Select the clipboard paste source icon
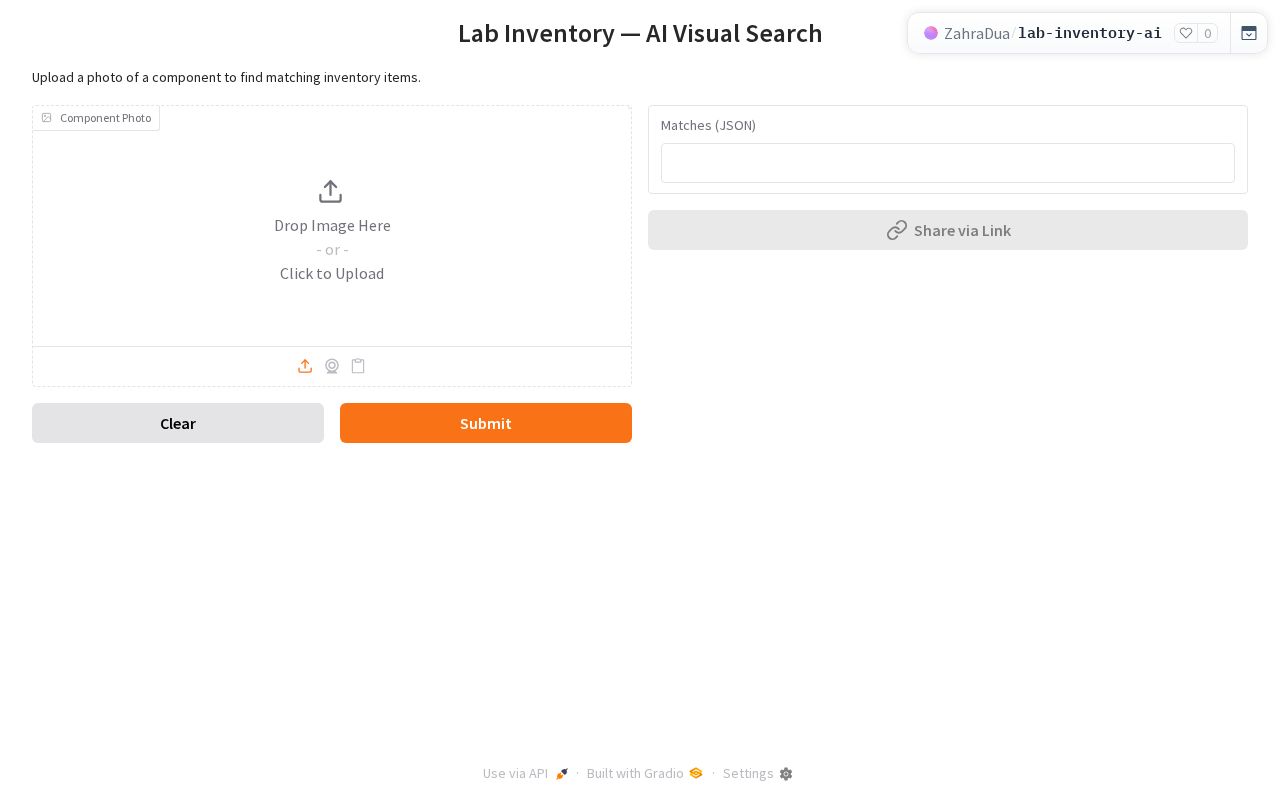Screen dimensions: 1280x800 358,366
